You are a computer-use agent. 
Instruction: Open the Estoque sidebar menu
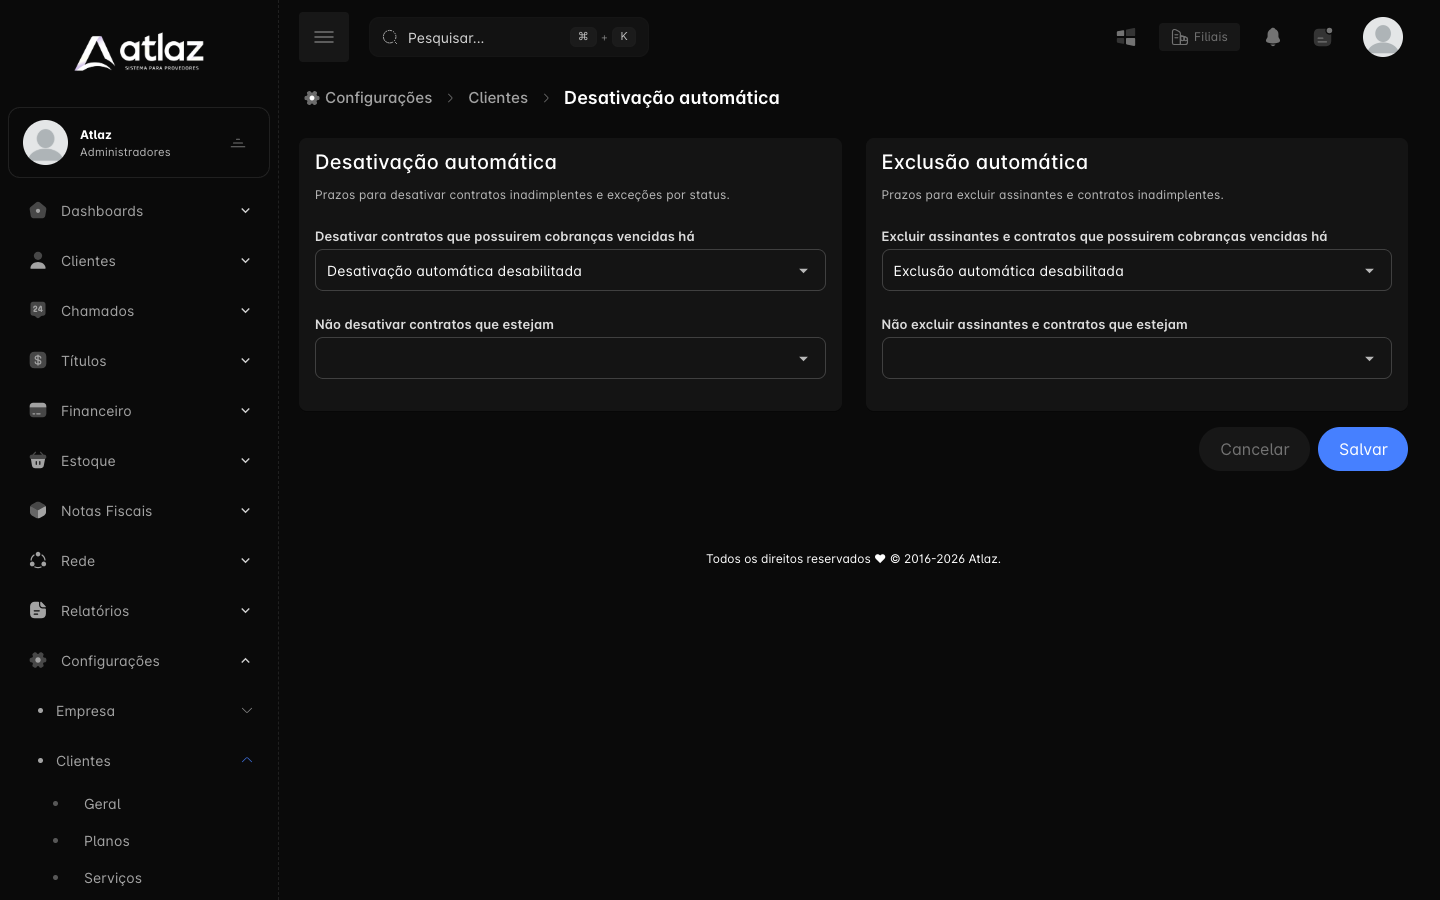click(x=139, y=461)
